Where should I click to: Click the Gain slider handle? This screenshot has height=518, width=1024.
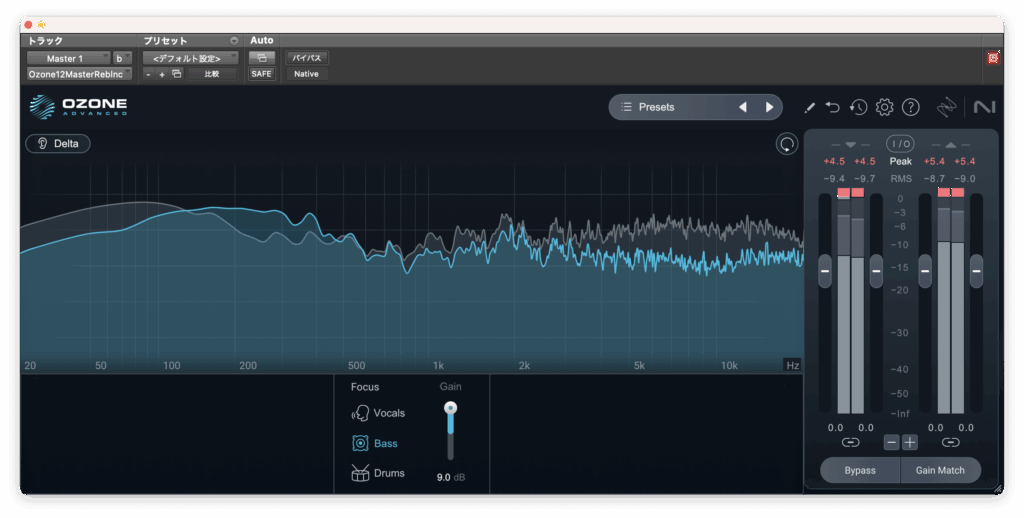[x=450, y=408]
